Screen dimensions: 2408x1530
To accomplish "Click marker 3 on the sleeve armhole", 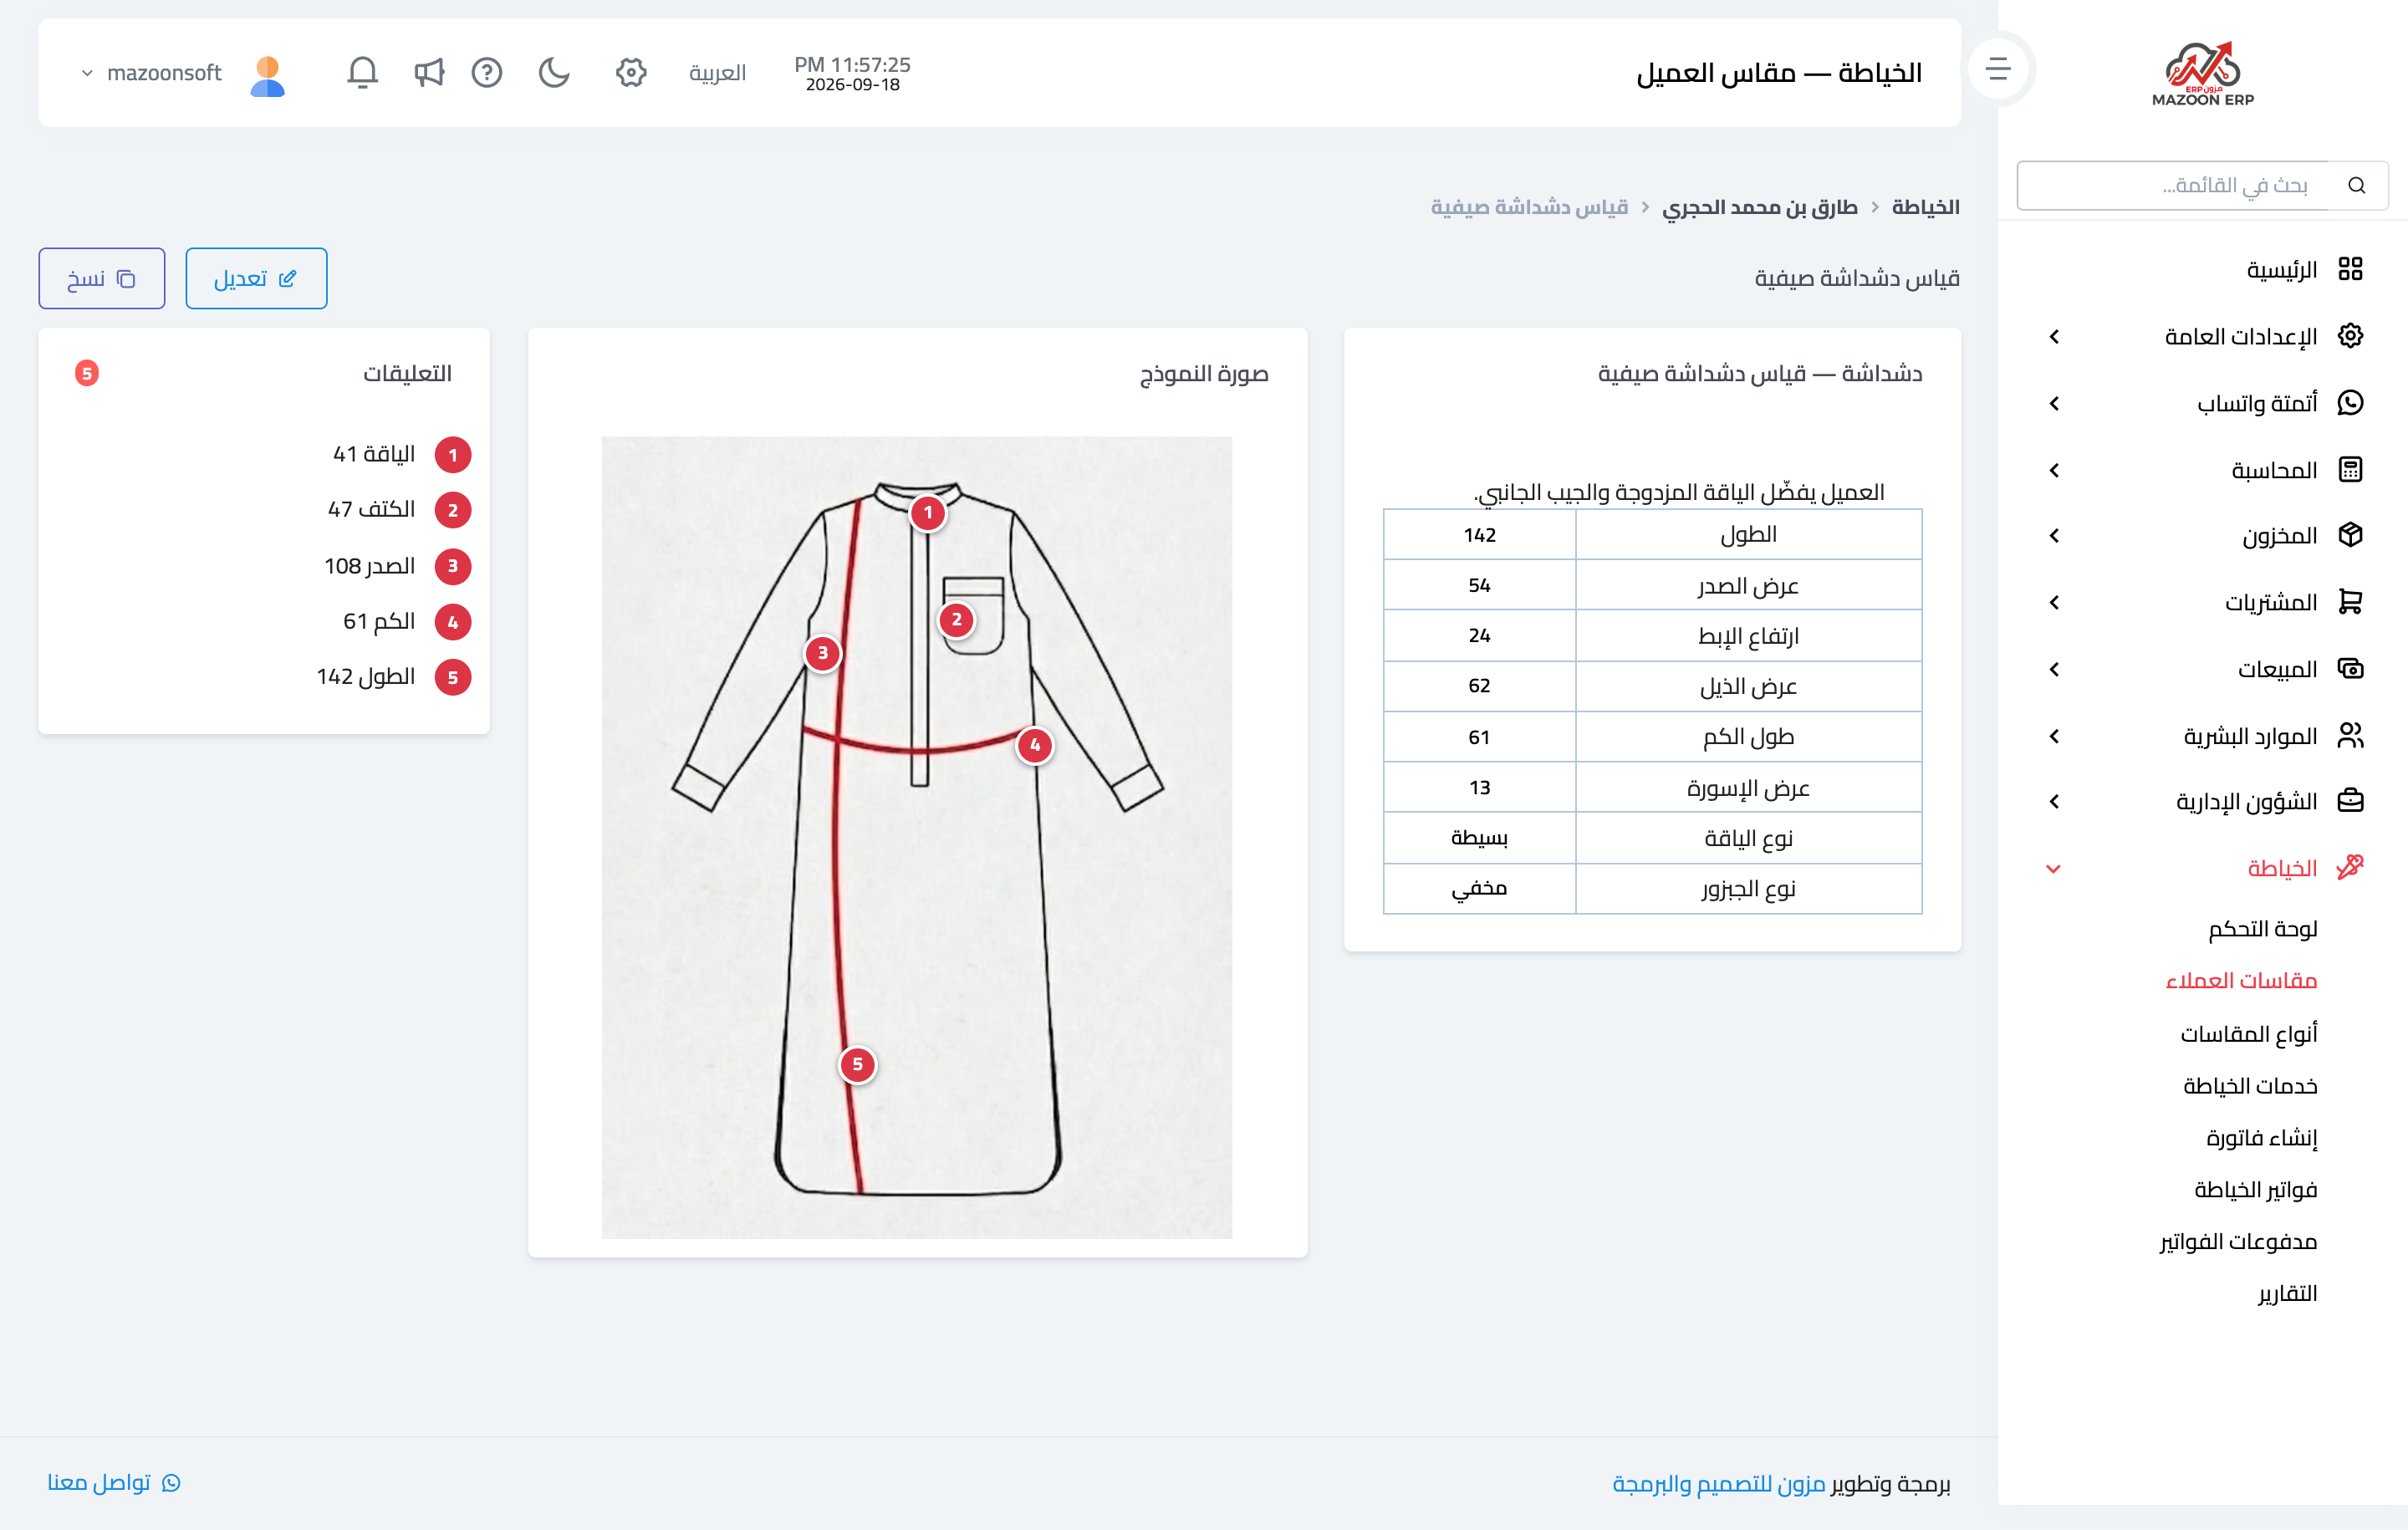I will coord(823,653).
